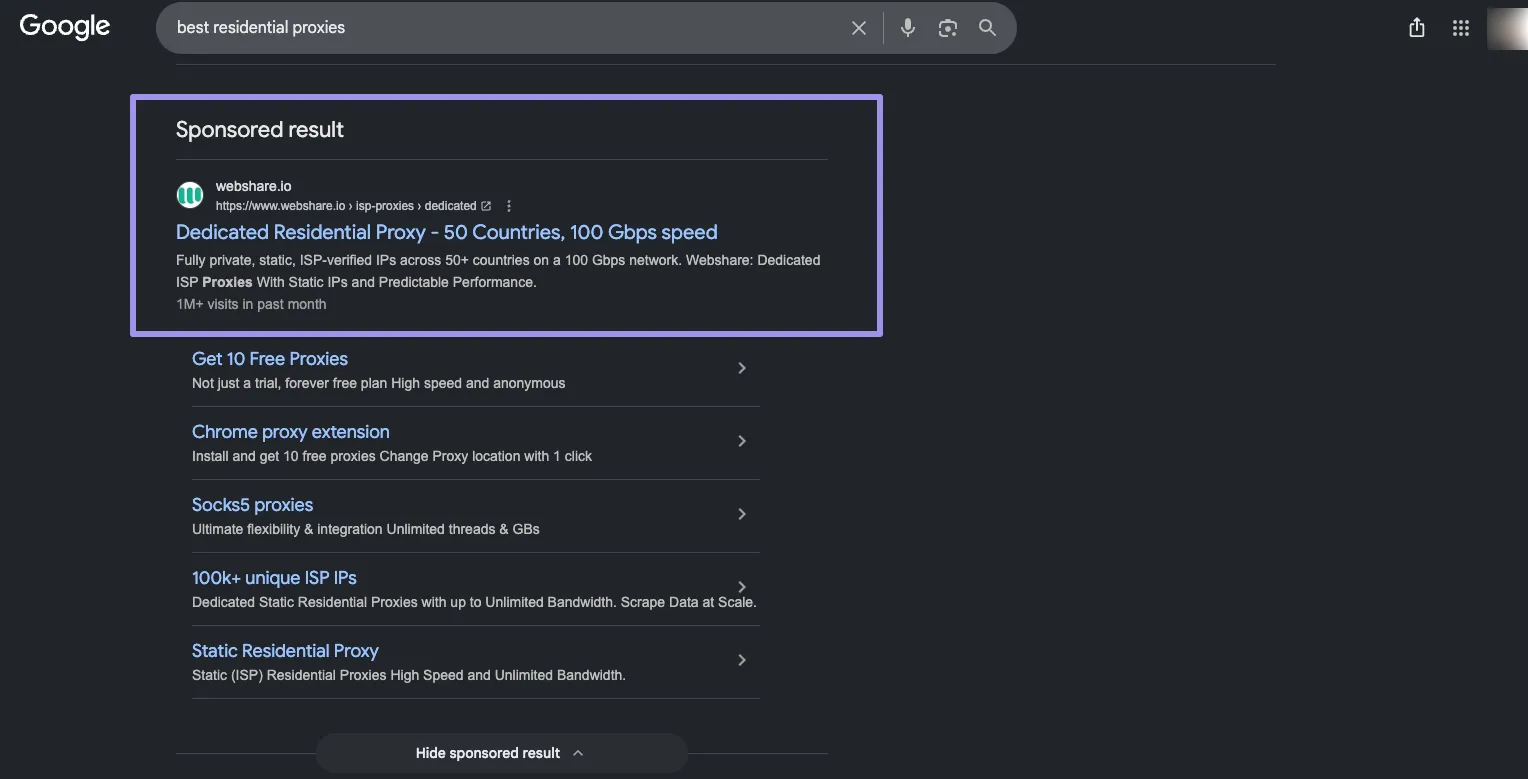Click 'Fully private, static, ISP-verified IPs' ad description

pos(498,271)
